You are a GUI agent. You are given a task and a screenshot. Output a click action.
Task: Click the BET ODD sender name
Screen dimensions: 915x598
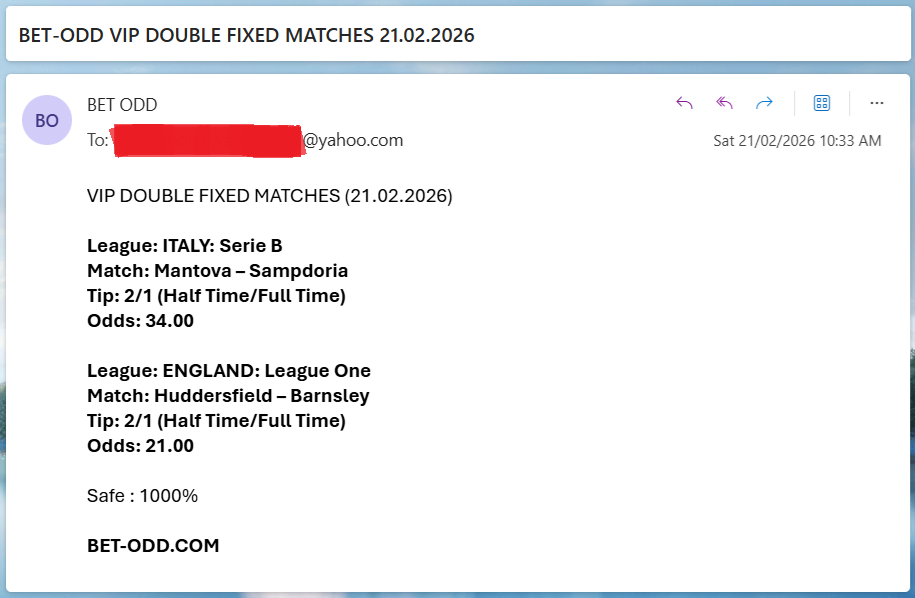(122, 105)
